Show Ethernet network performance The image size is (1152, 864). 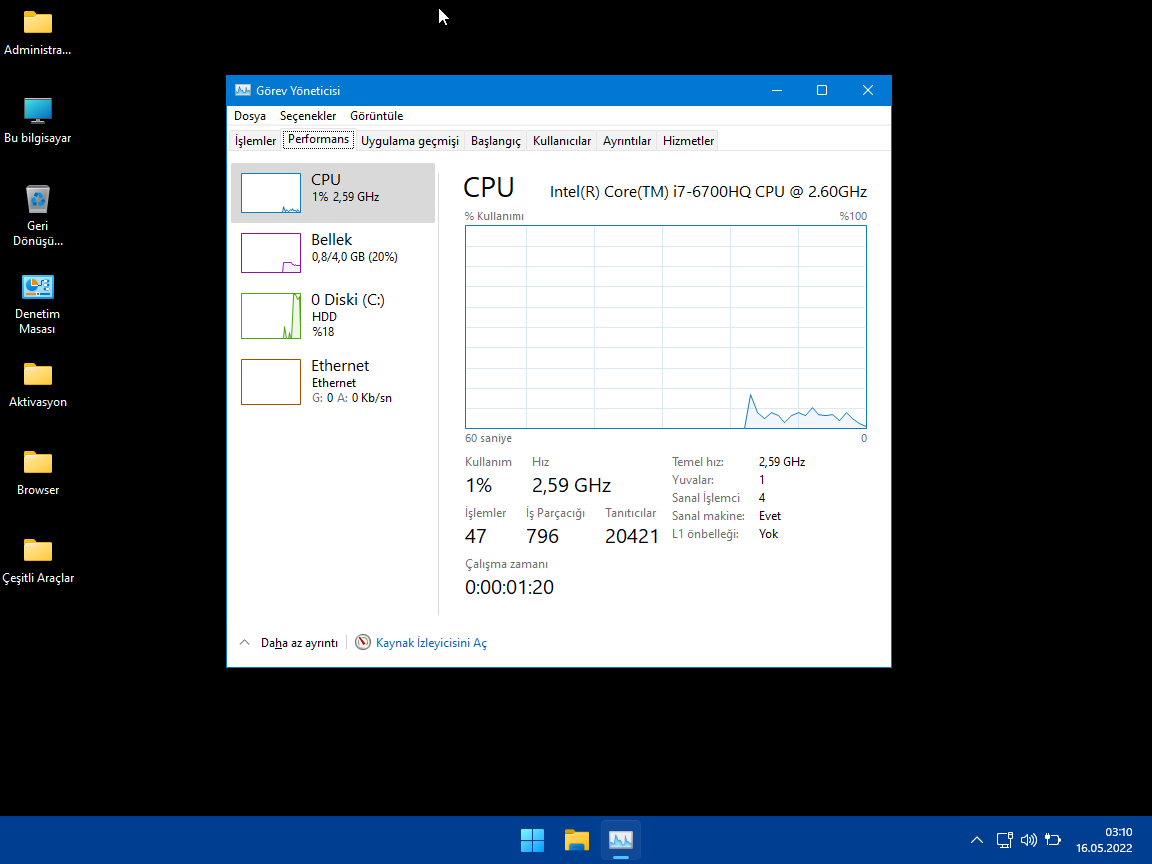point(332,381)
